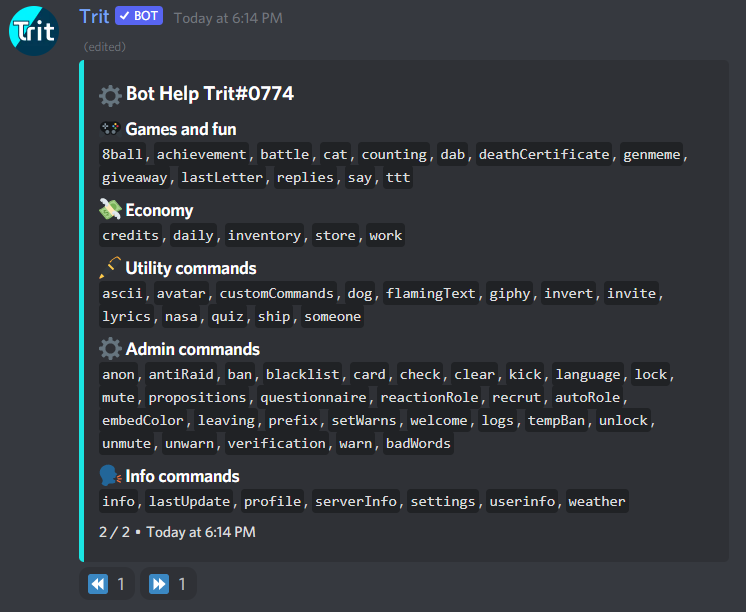Click the weather command tag
Screen dimensions: 746x612
pyautogui.click(x=597, y=501)
